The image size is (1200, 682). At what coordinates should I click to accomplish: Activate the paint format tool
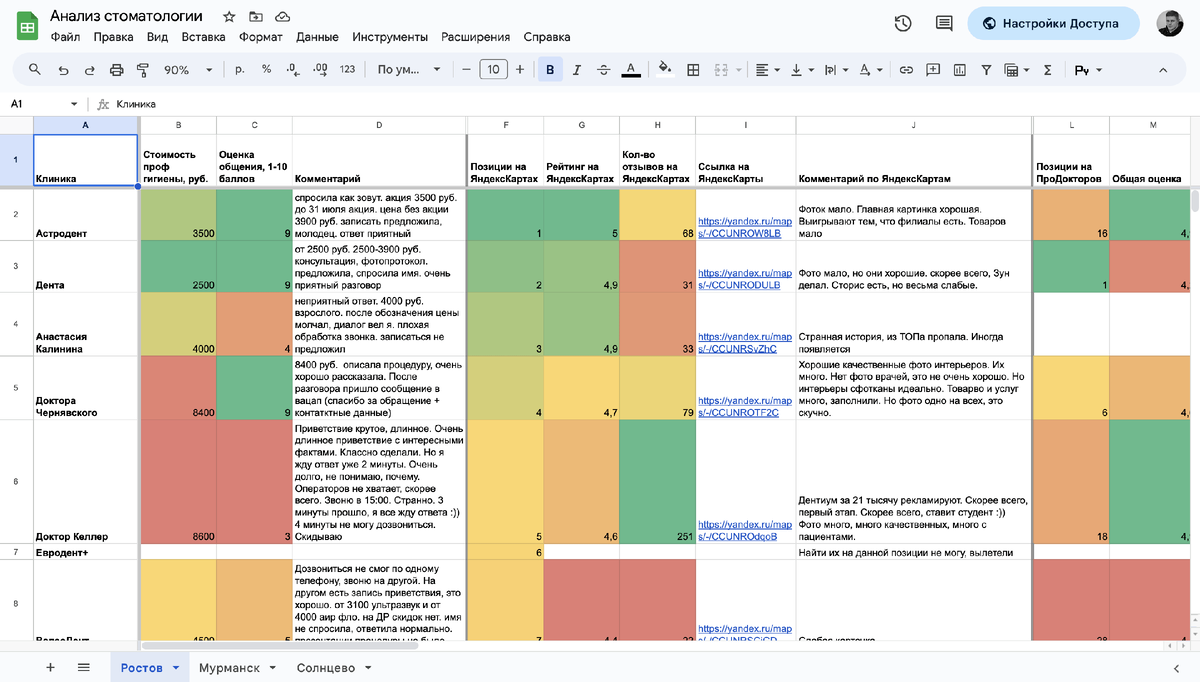tap(142, 70)
